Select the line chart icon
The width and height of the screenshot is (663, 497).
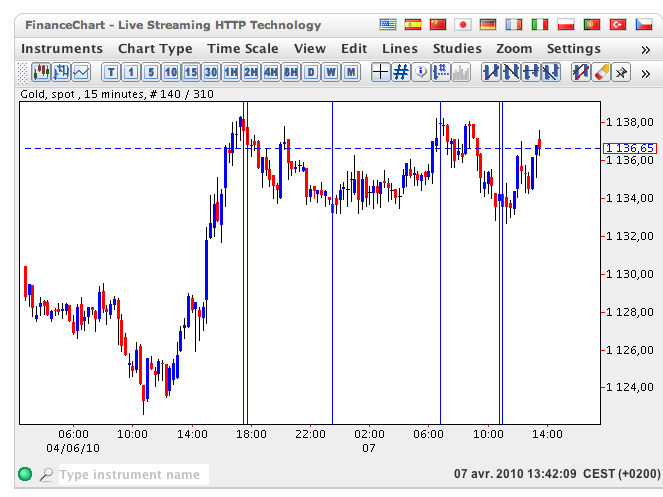point(80,72)
